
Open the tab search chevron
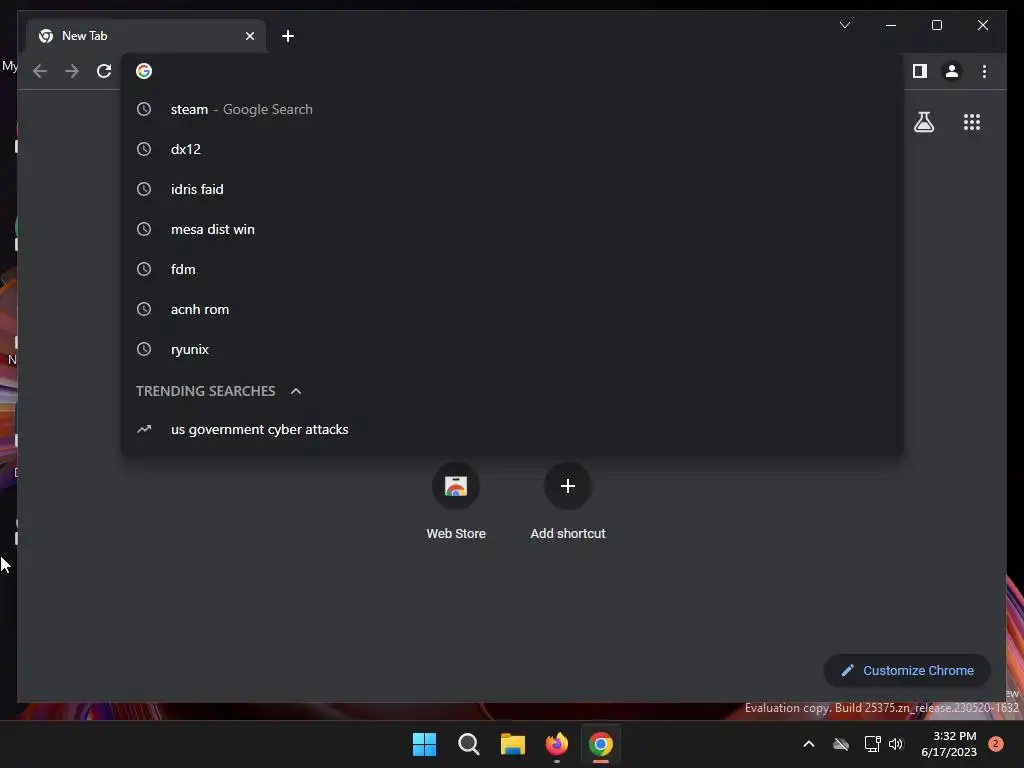click(844, 25)
